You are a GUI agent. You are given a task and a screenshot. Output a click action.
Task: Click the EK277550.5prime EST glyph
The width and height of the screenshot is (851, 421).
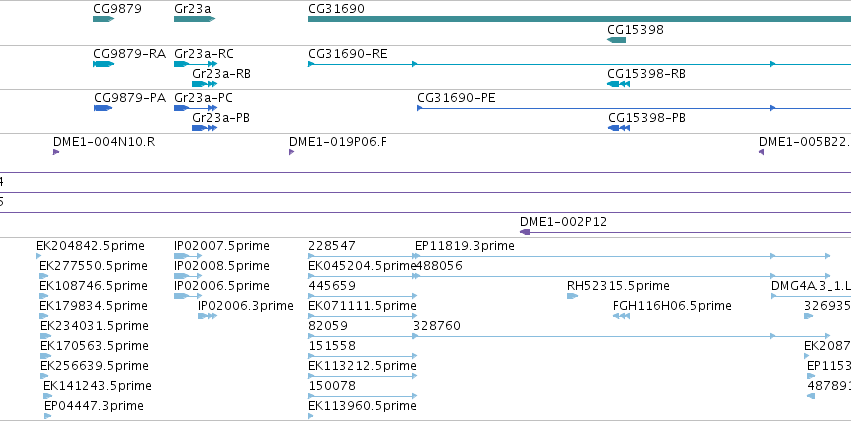click(44, 276)
